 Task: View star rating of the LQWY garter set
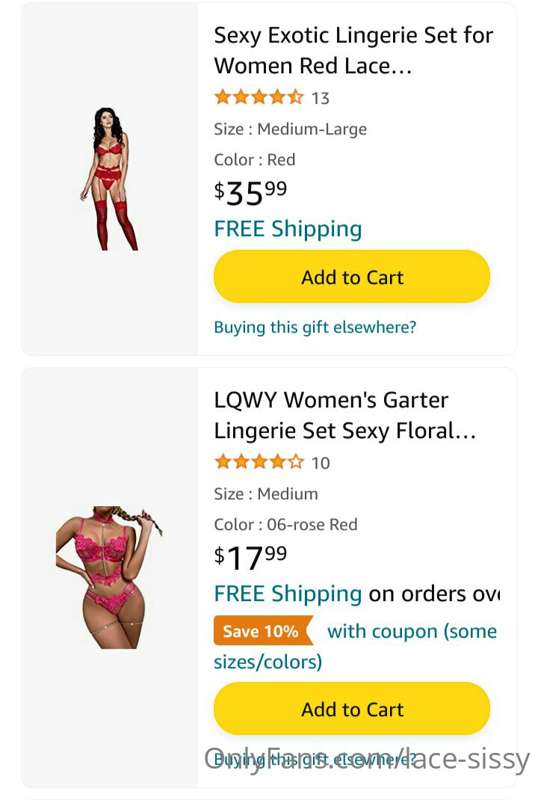259,462
